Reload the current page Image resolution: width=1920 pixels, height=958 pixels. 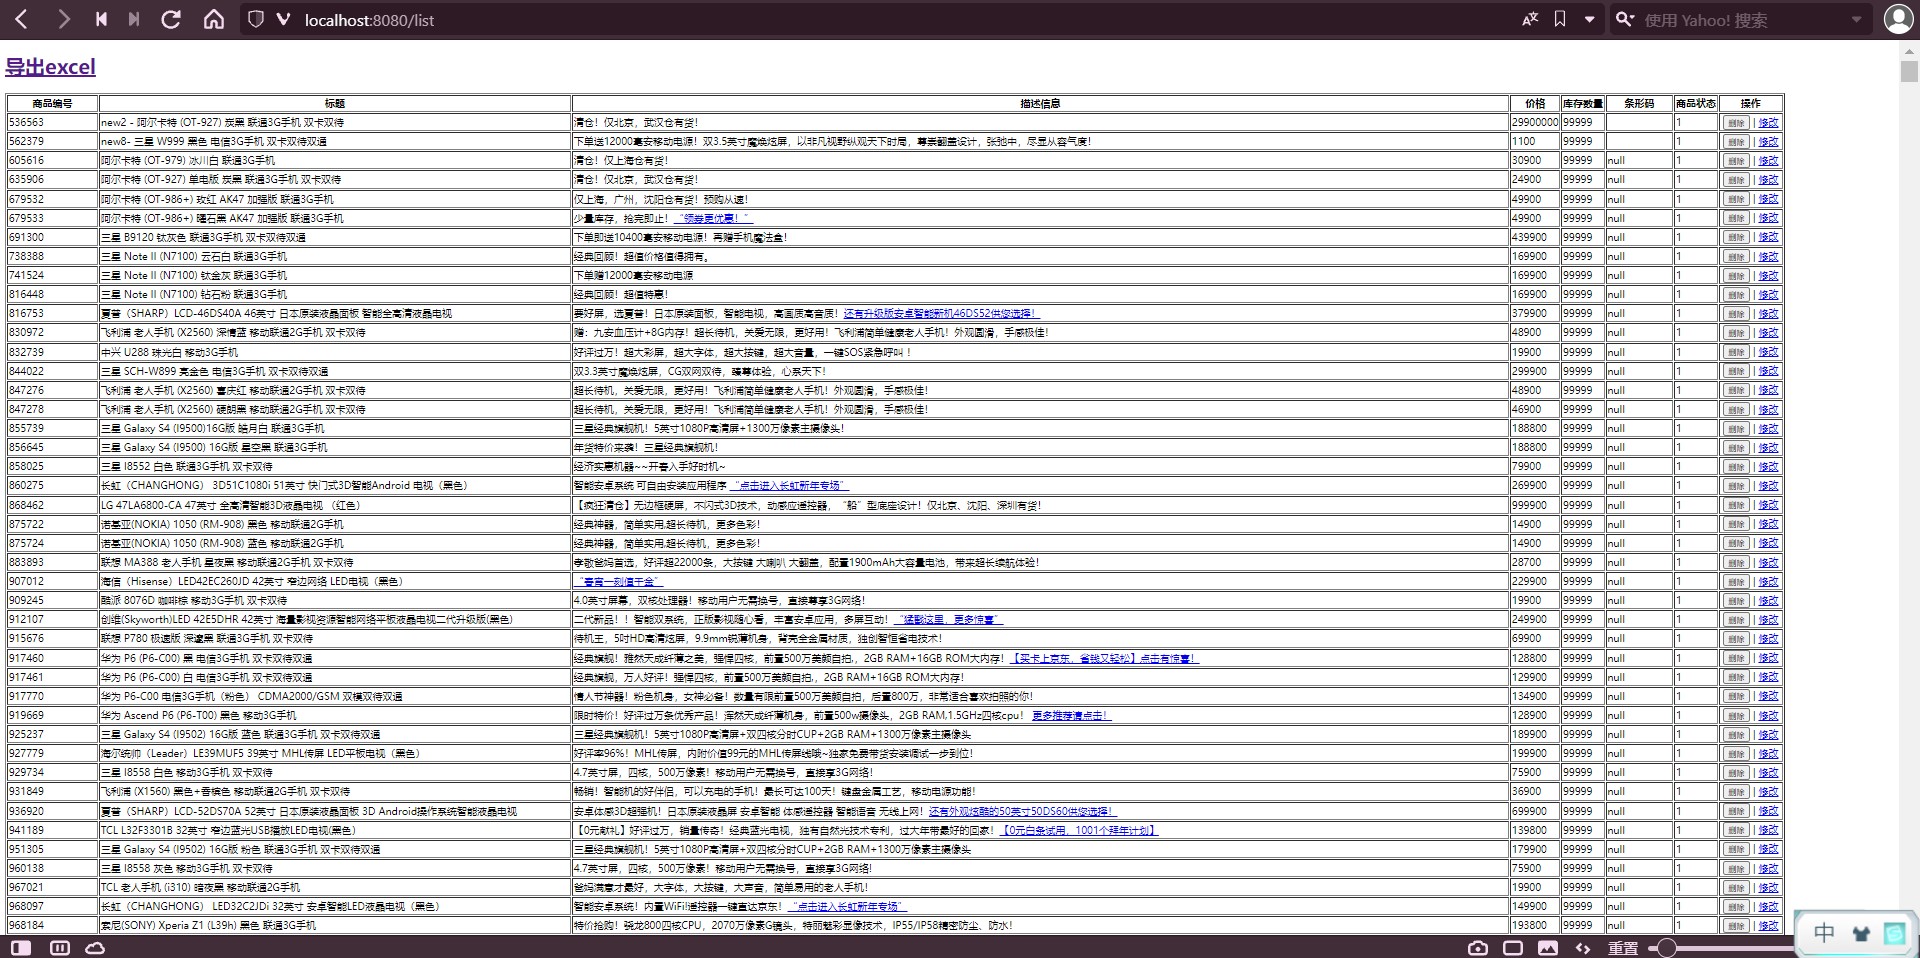point(171,19)
